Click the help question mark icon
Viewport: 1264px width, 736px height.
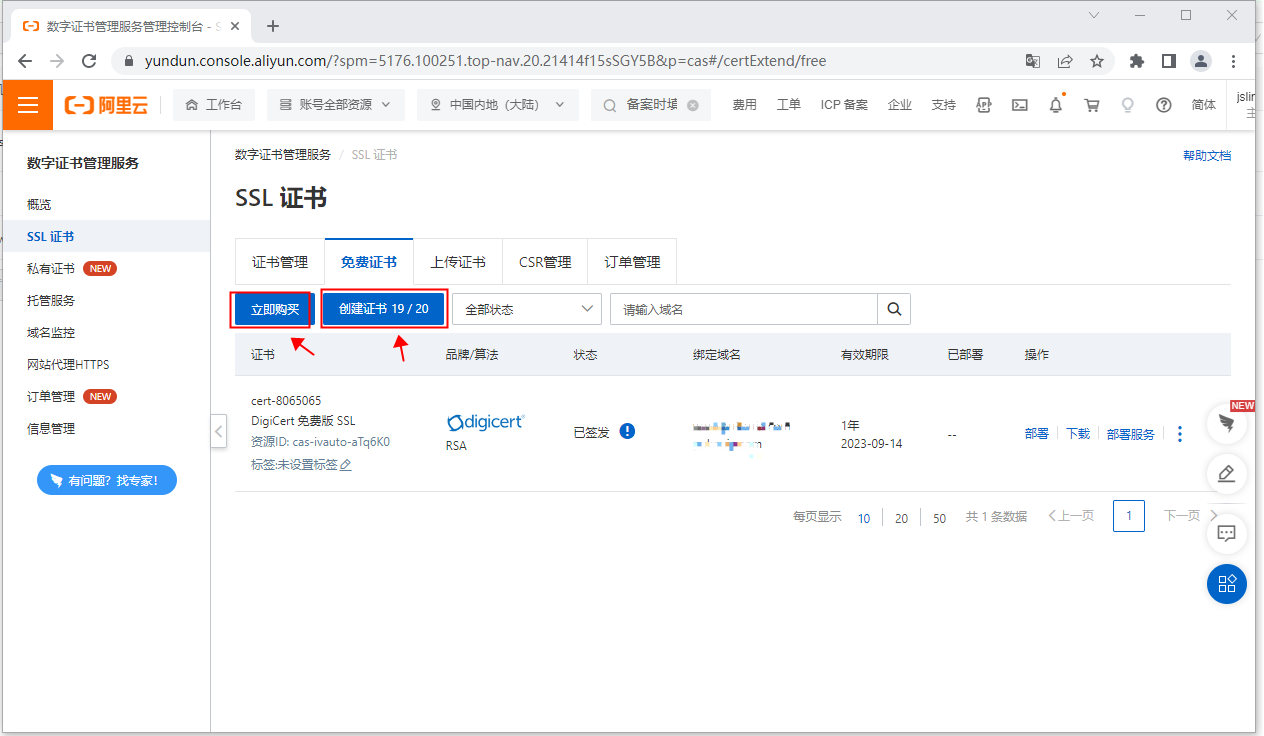1163,105
